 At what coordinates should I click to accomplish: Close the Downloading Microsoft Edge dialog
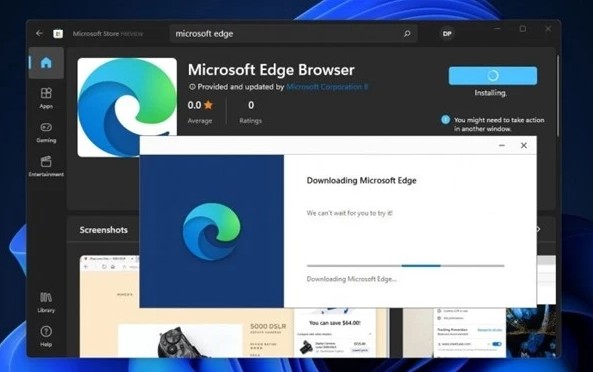point(524,145)
